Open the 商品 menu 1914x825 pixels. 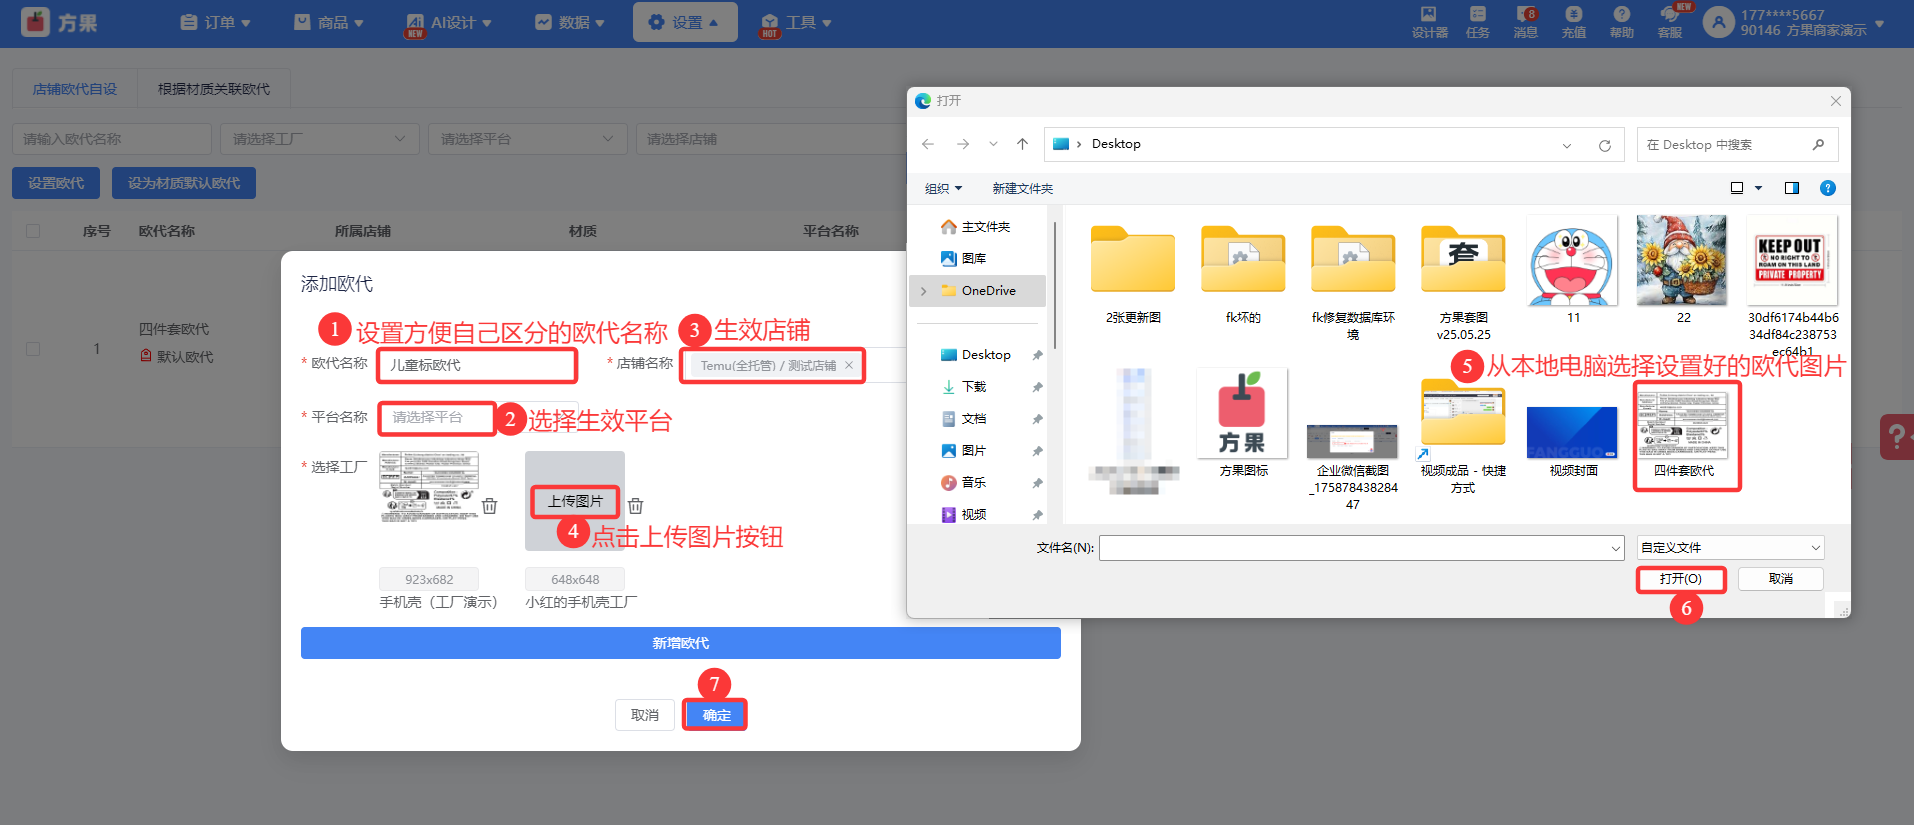328,22
